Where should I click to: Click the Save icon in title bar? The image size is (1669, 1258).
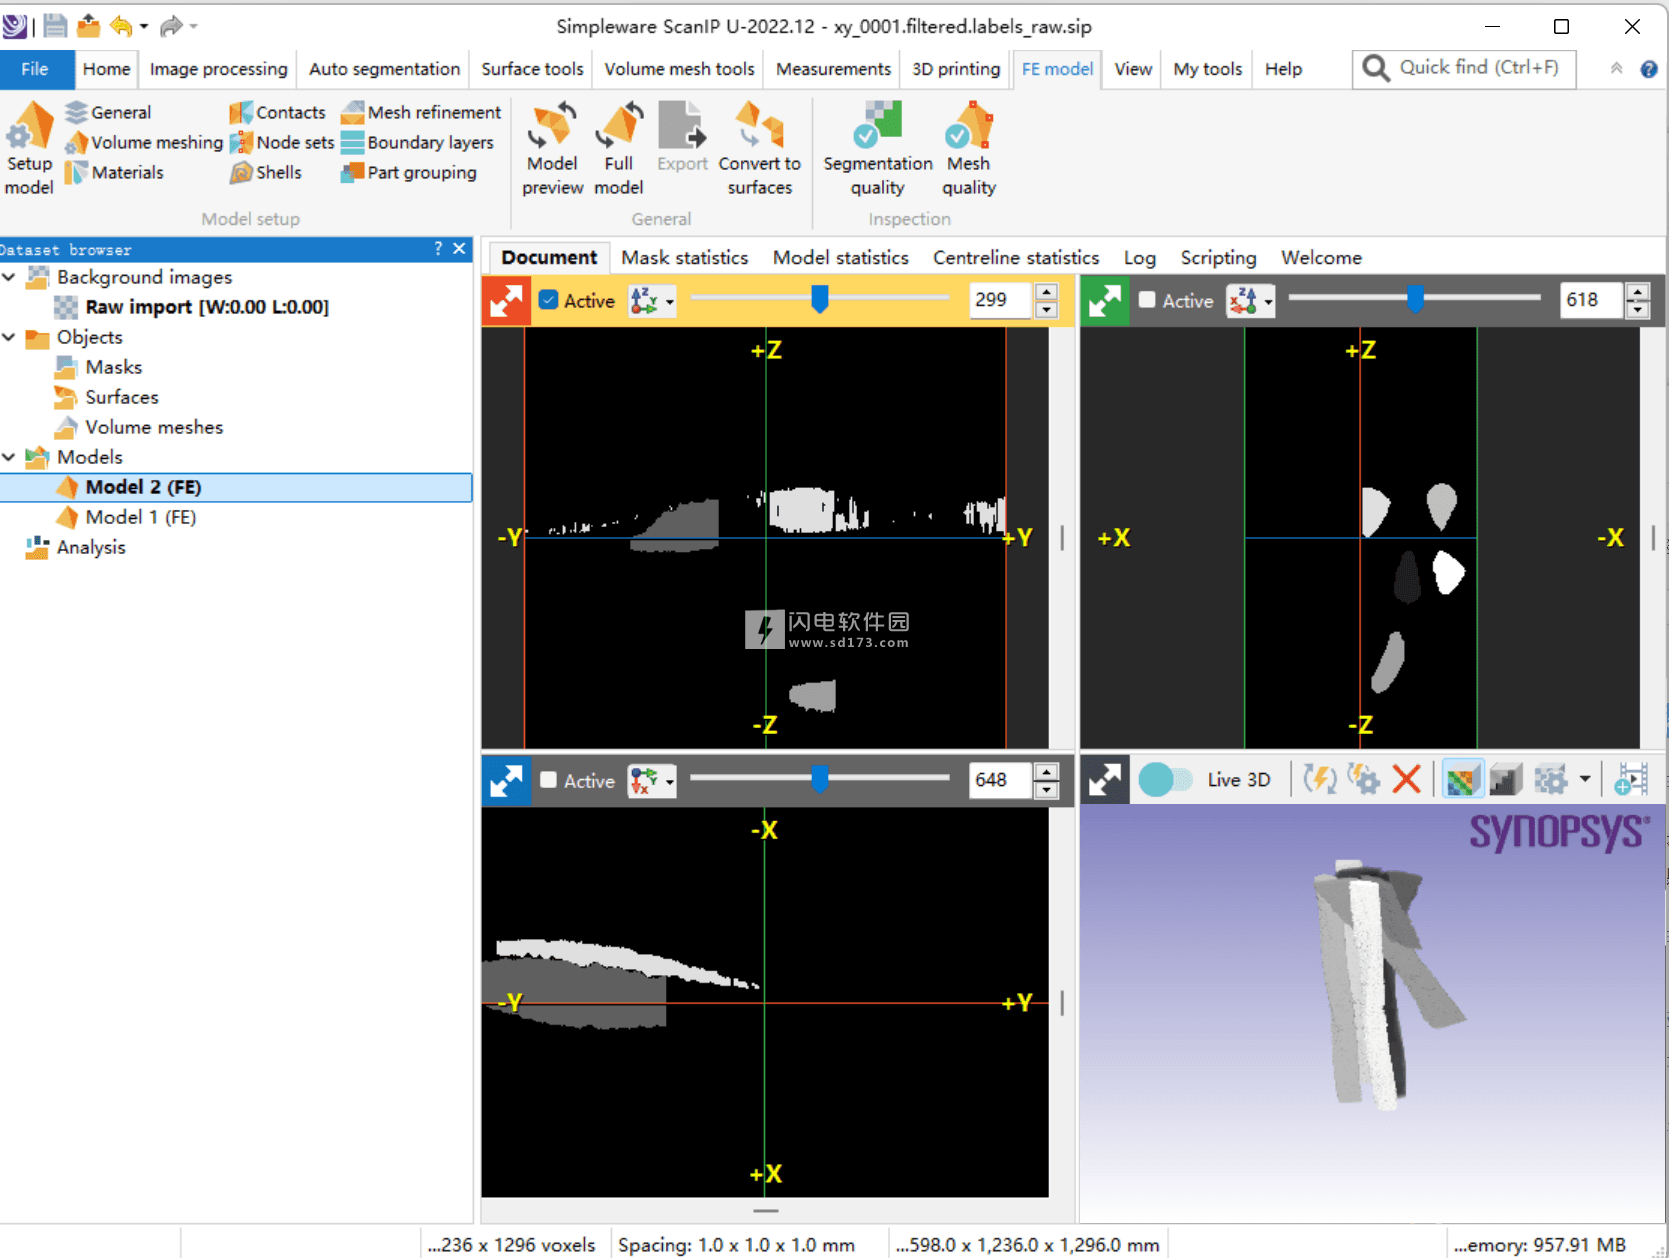pyautogui.click(x=55, y=26)
